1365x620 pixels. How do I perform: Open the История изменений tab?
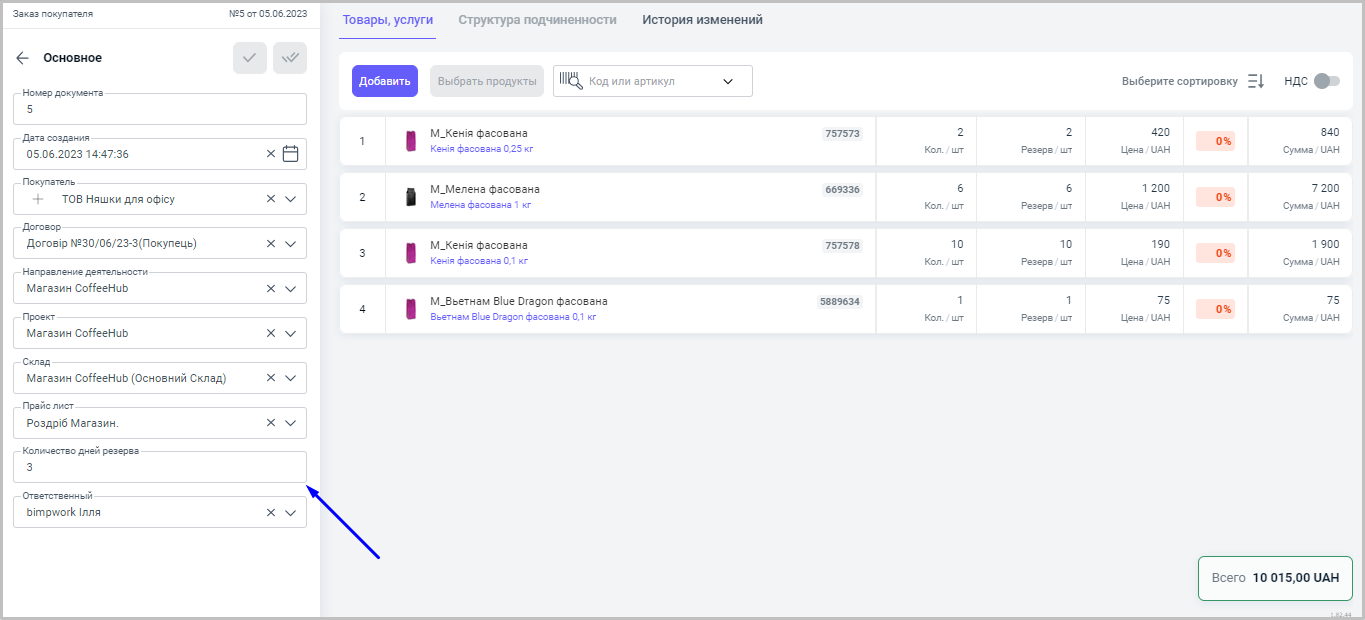pyautogui.click(x=702, y=20)
